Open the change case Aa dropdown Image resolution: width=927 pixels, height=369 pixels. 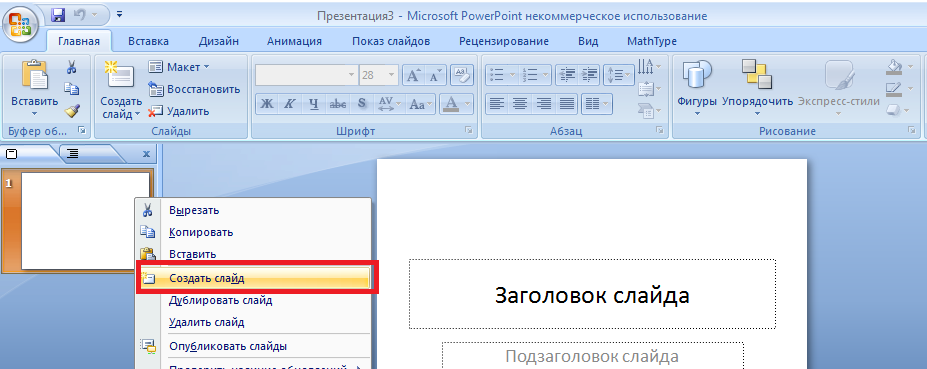pyautogui.click(x=420, y=104)
